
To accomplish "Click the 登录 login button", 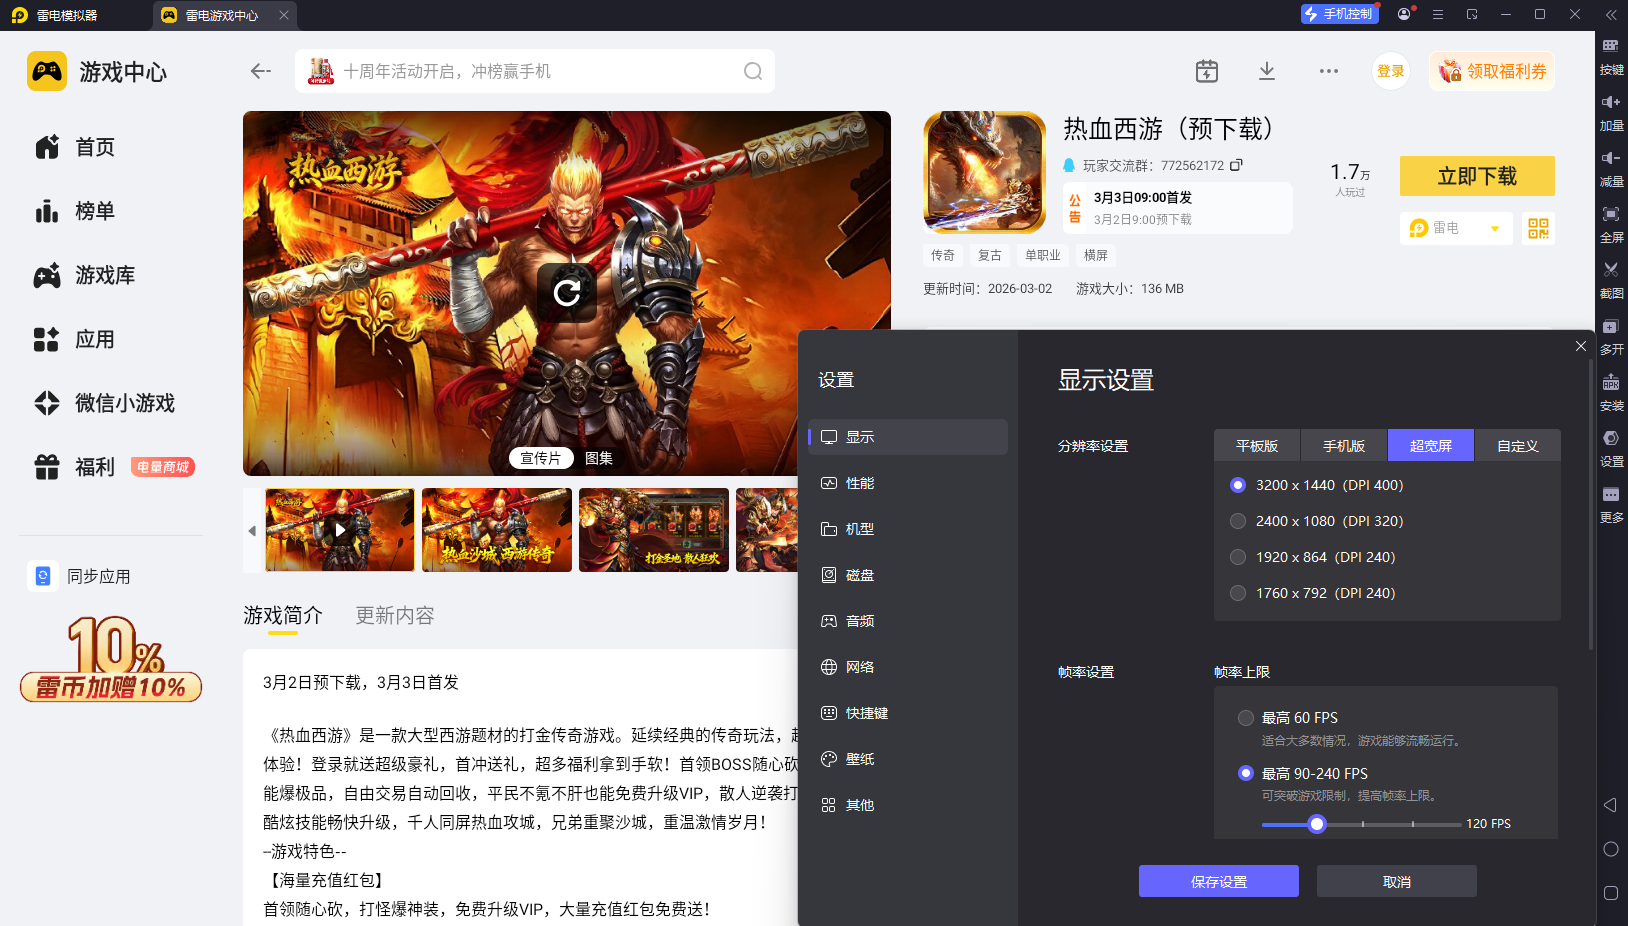I will coord(1391,71).
